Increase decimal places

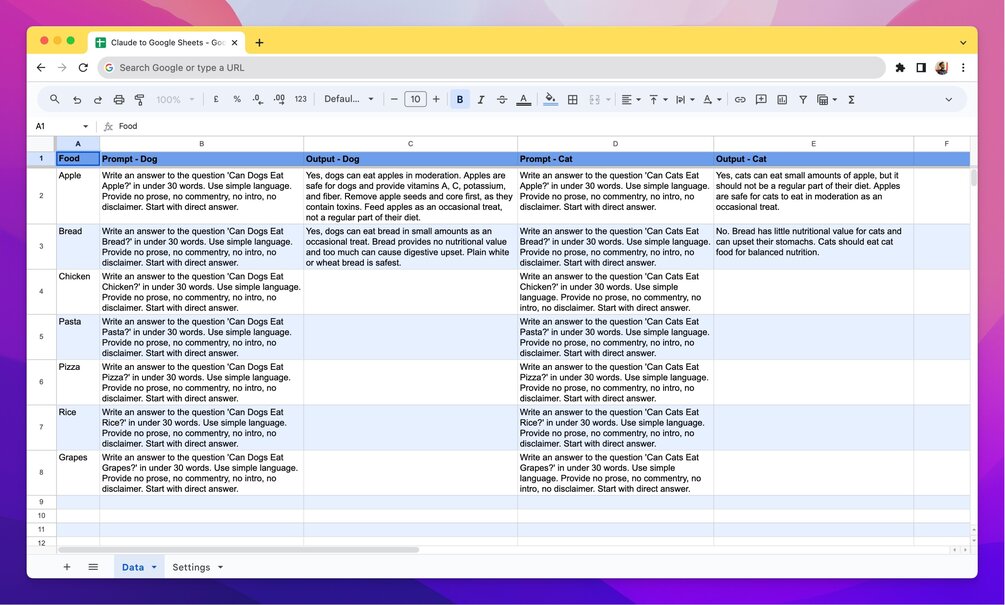pos(279,99)
